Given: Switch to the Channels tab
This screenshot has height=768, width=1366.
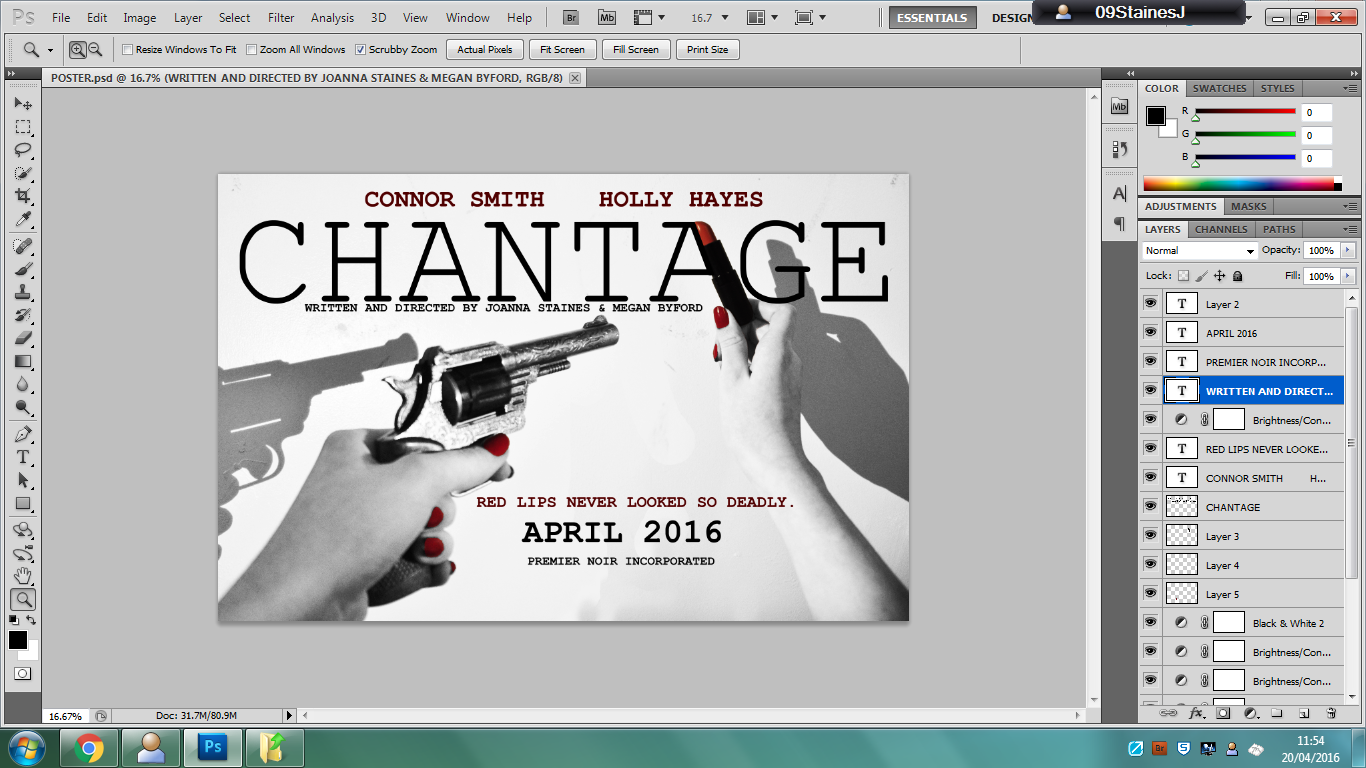Looking at the screenshot, I should click(1220, 229).
